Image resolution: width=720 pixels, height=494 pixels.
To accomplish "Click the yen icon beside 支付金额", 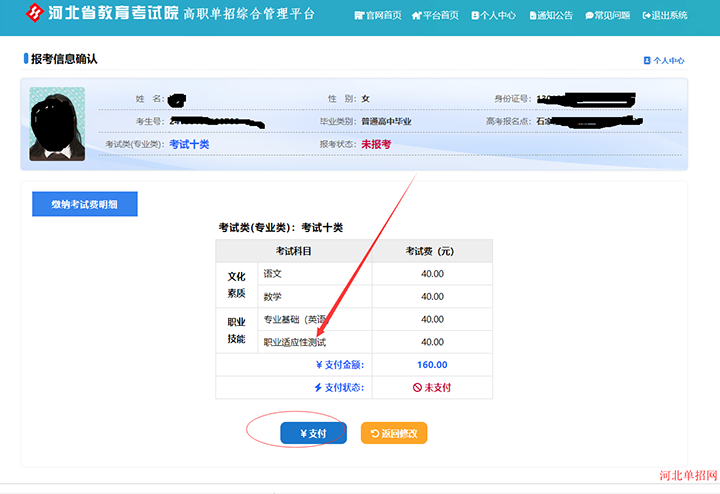I will click(x=318, y=365).
